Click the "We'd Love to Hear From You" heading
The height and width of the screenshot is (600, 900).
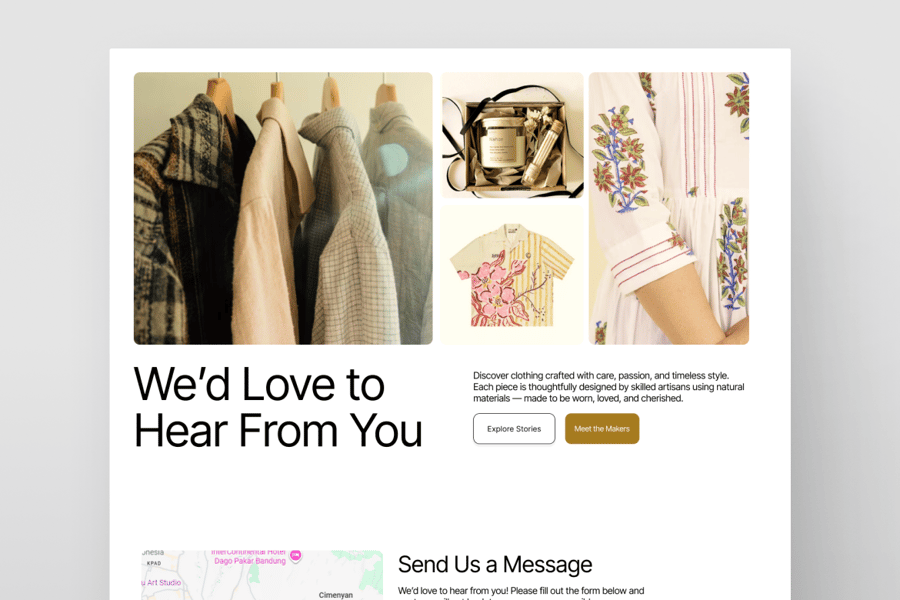[x=278, y=407]
